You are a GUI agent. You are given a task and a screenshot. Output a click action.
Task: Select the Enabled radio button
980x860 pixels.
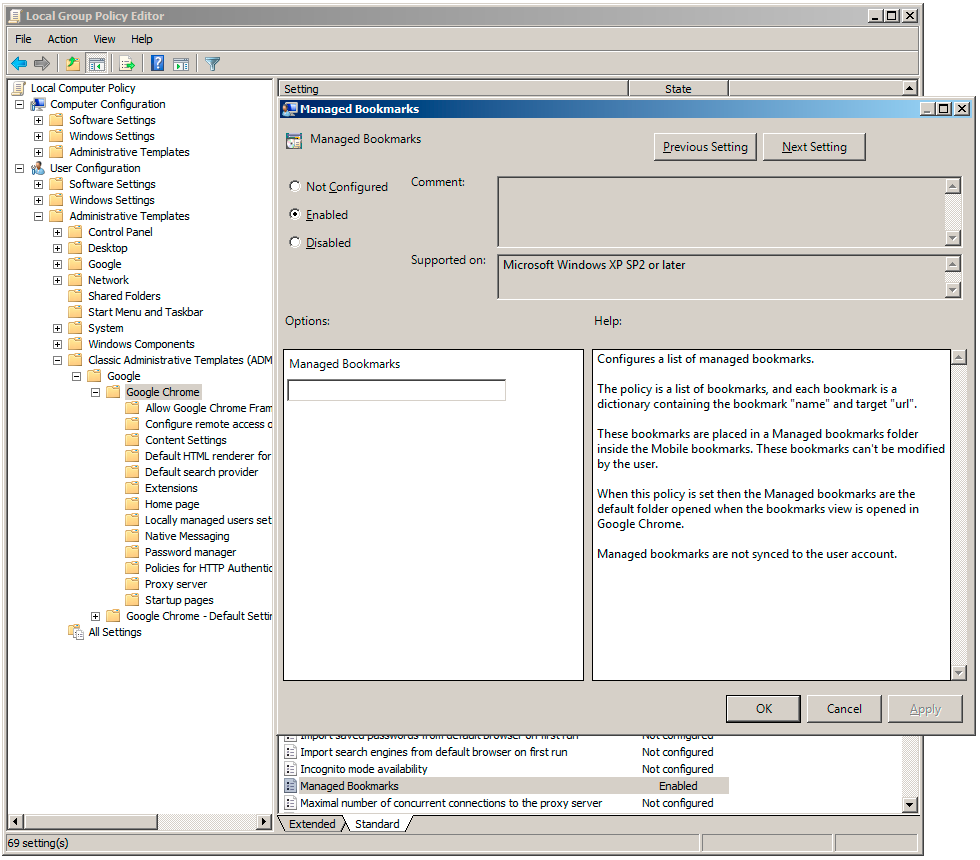295,214
